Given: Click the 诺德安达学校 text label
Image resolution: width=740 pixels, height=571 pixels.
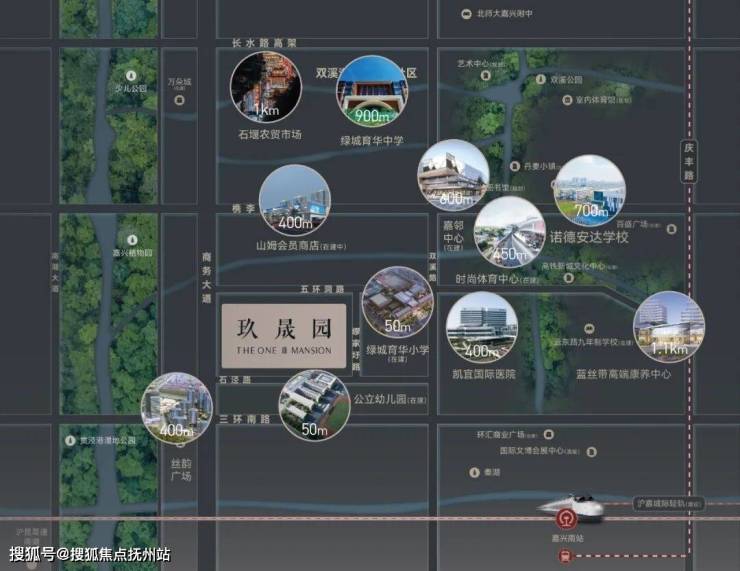Looking at the screenshot, I should click(x=589, y=237).
